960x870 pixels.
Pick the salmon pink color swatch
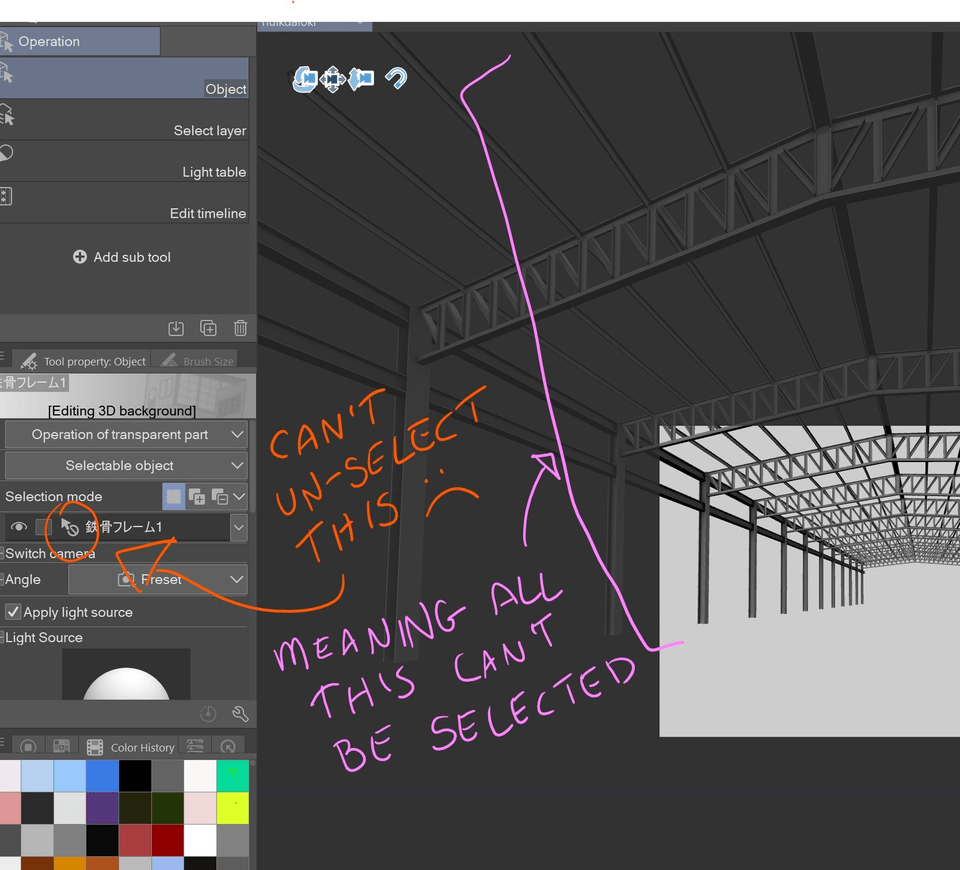tap(10, 808)
